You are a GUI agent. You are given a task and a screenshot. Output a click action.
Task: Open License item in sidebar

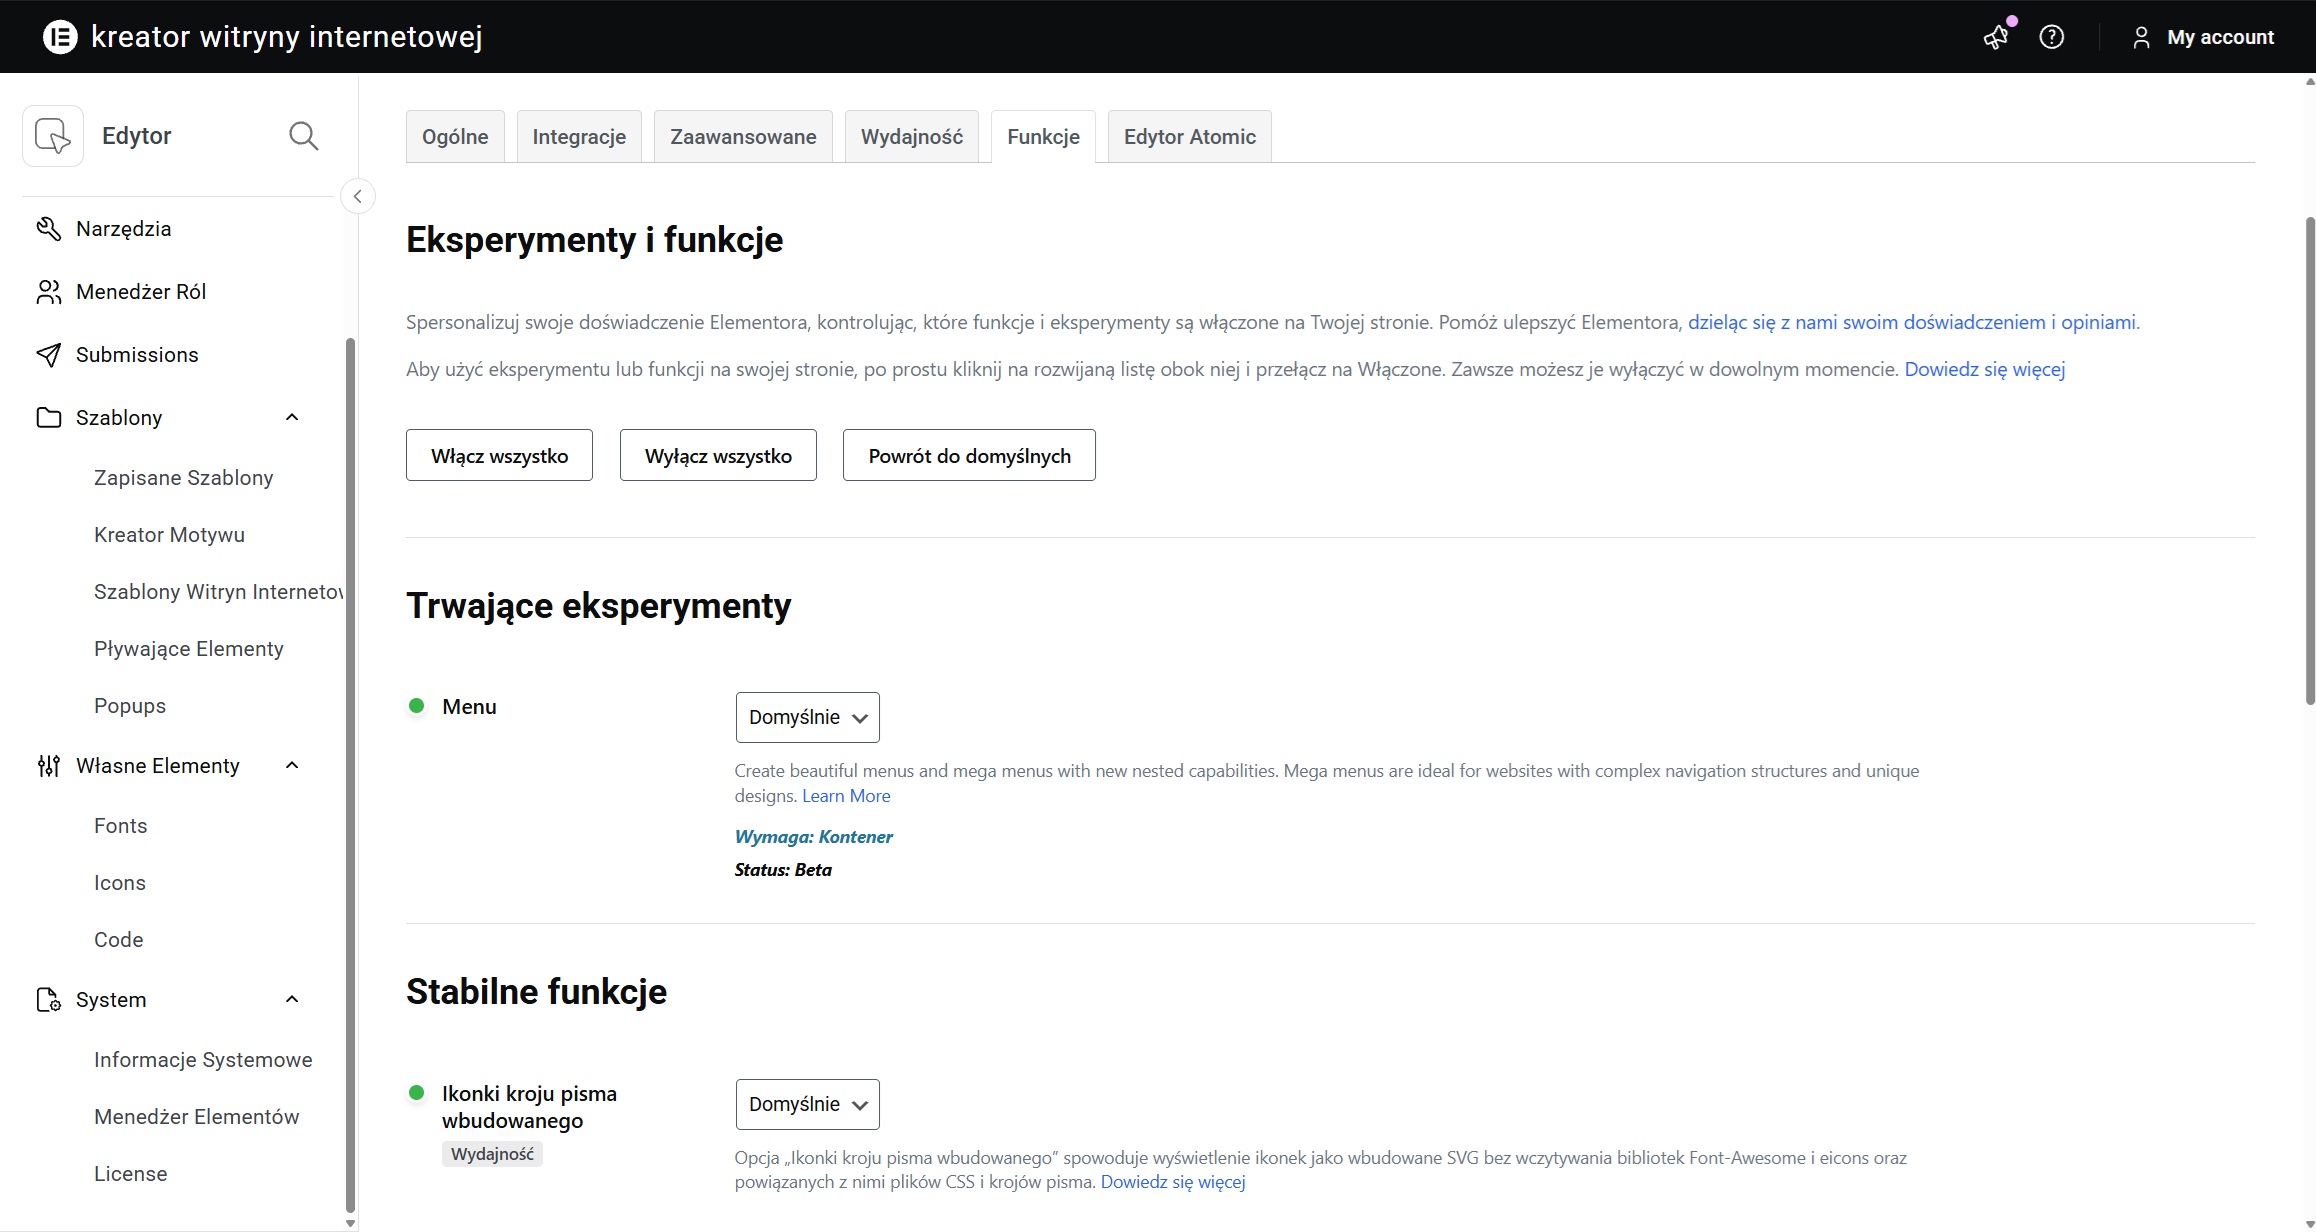point(131,1174)
